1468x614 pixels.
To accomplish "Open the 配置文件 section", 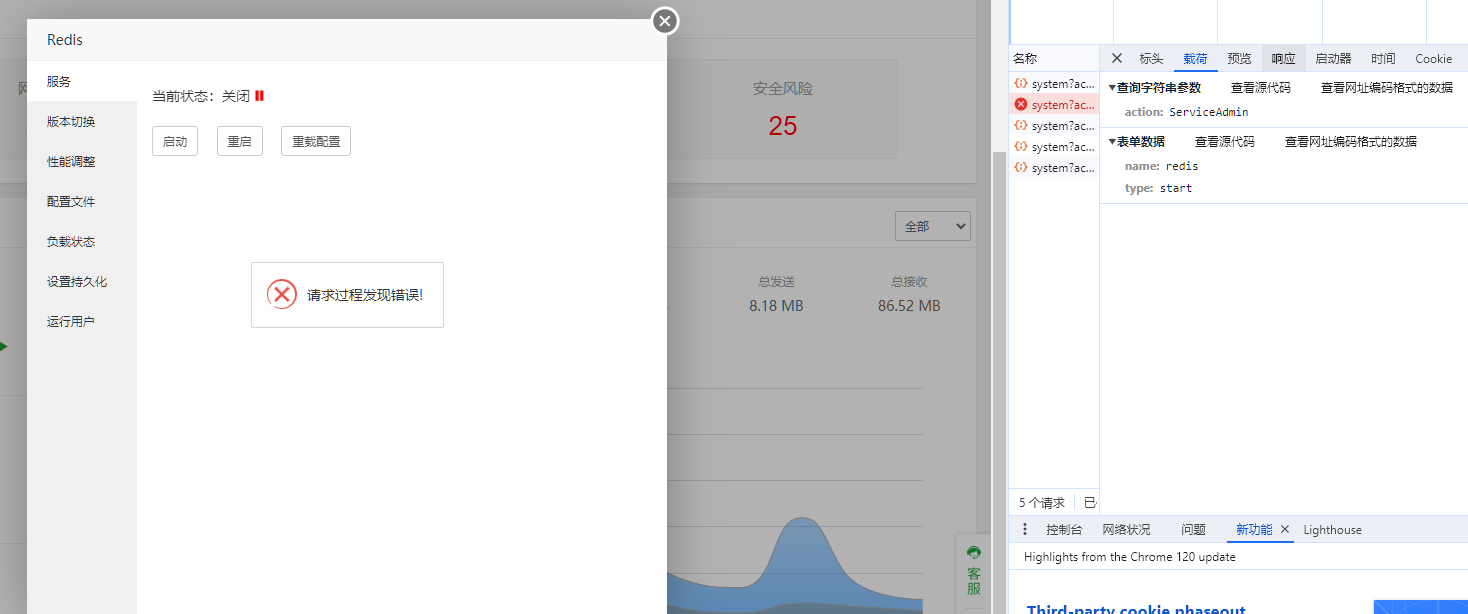I will (82, 201).
